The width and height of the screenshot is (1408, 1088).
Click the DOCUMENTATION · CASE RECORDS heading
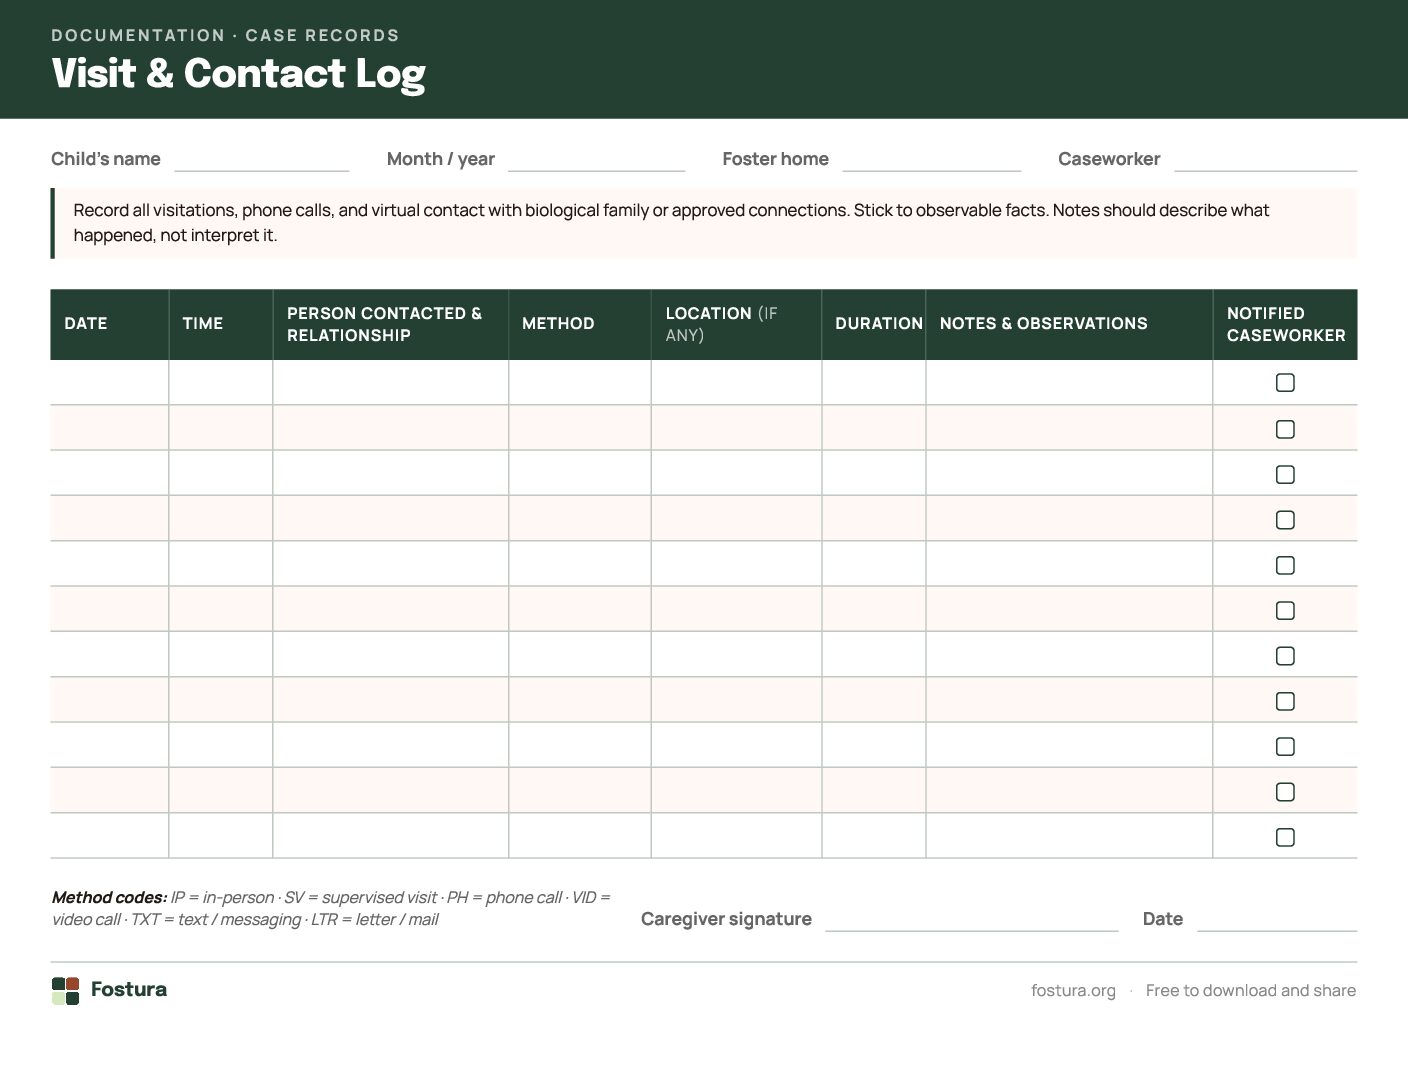[x=225, y=35]
